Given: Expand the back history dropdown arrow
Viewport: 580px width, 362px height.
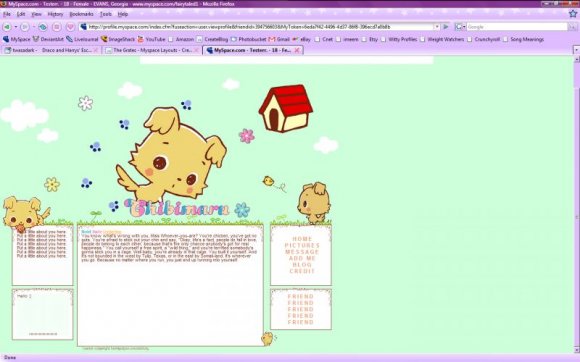Looking at the screenshot, I should [x=16, y=27].
